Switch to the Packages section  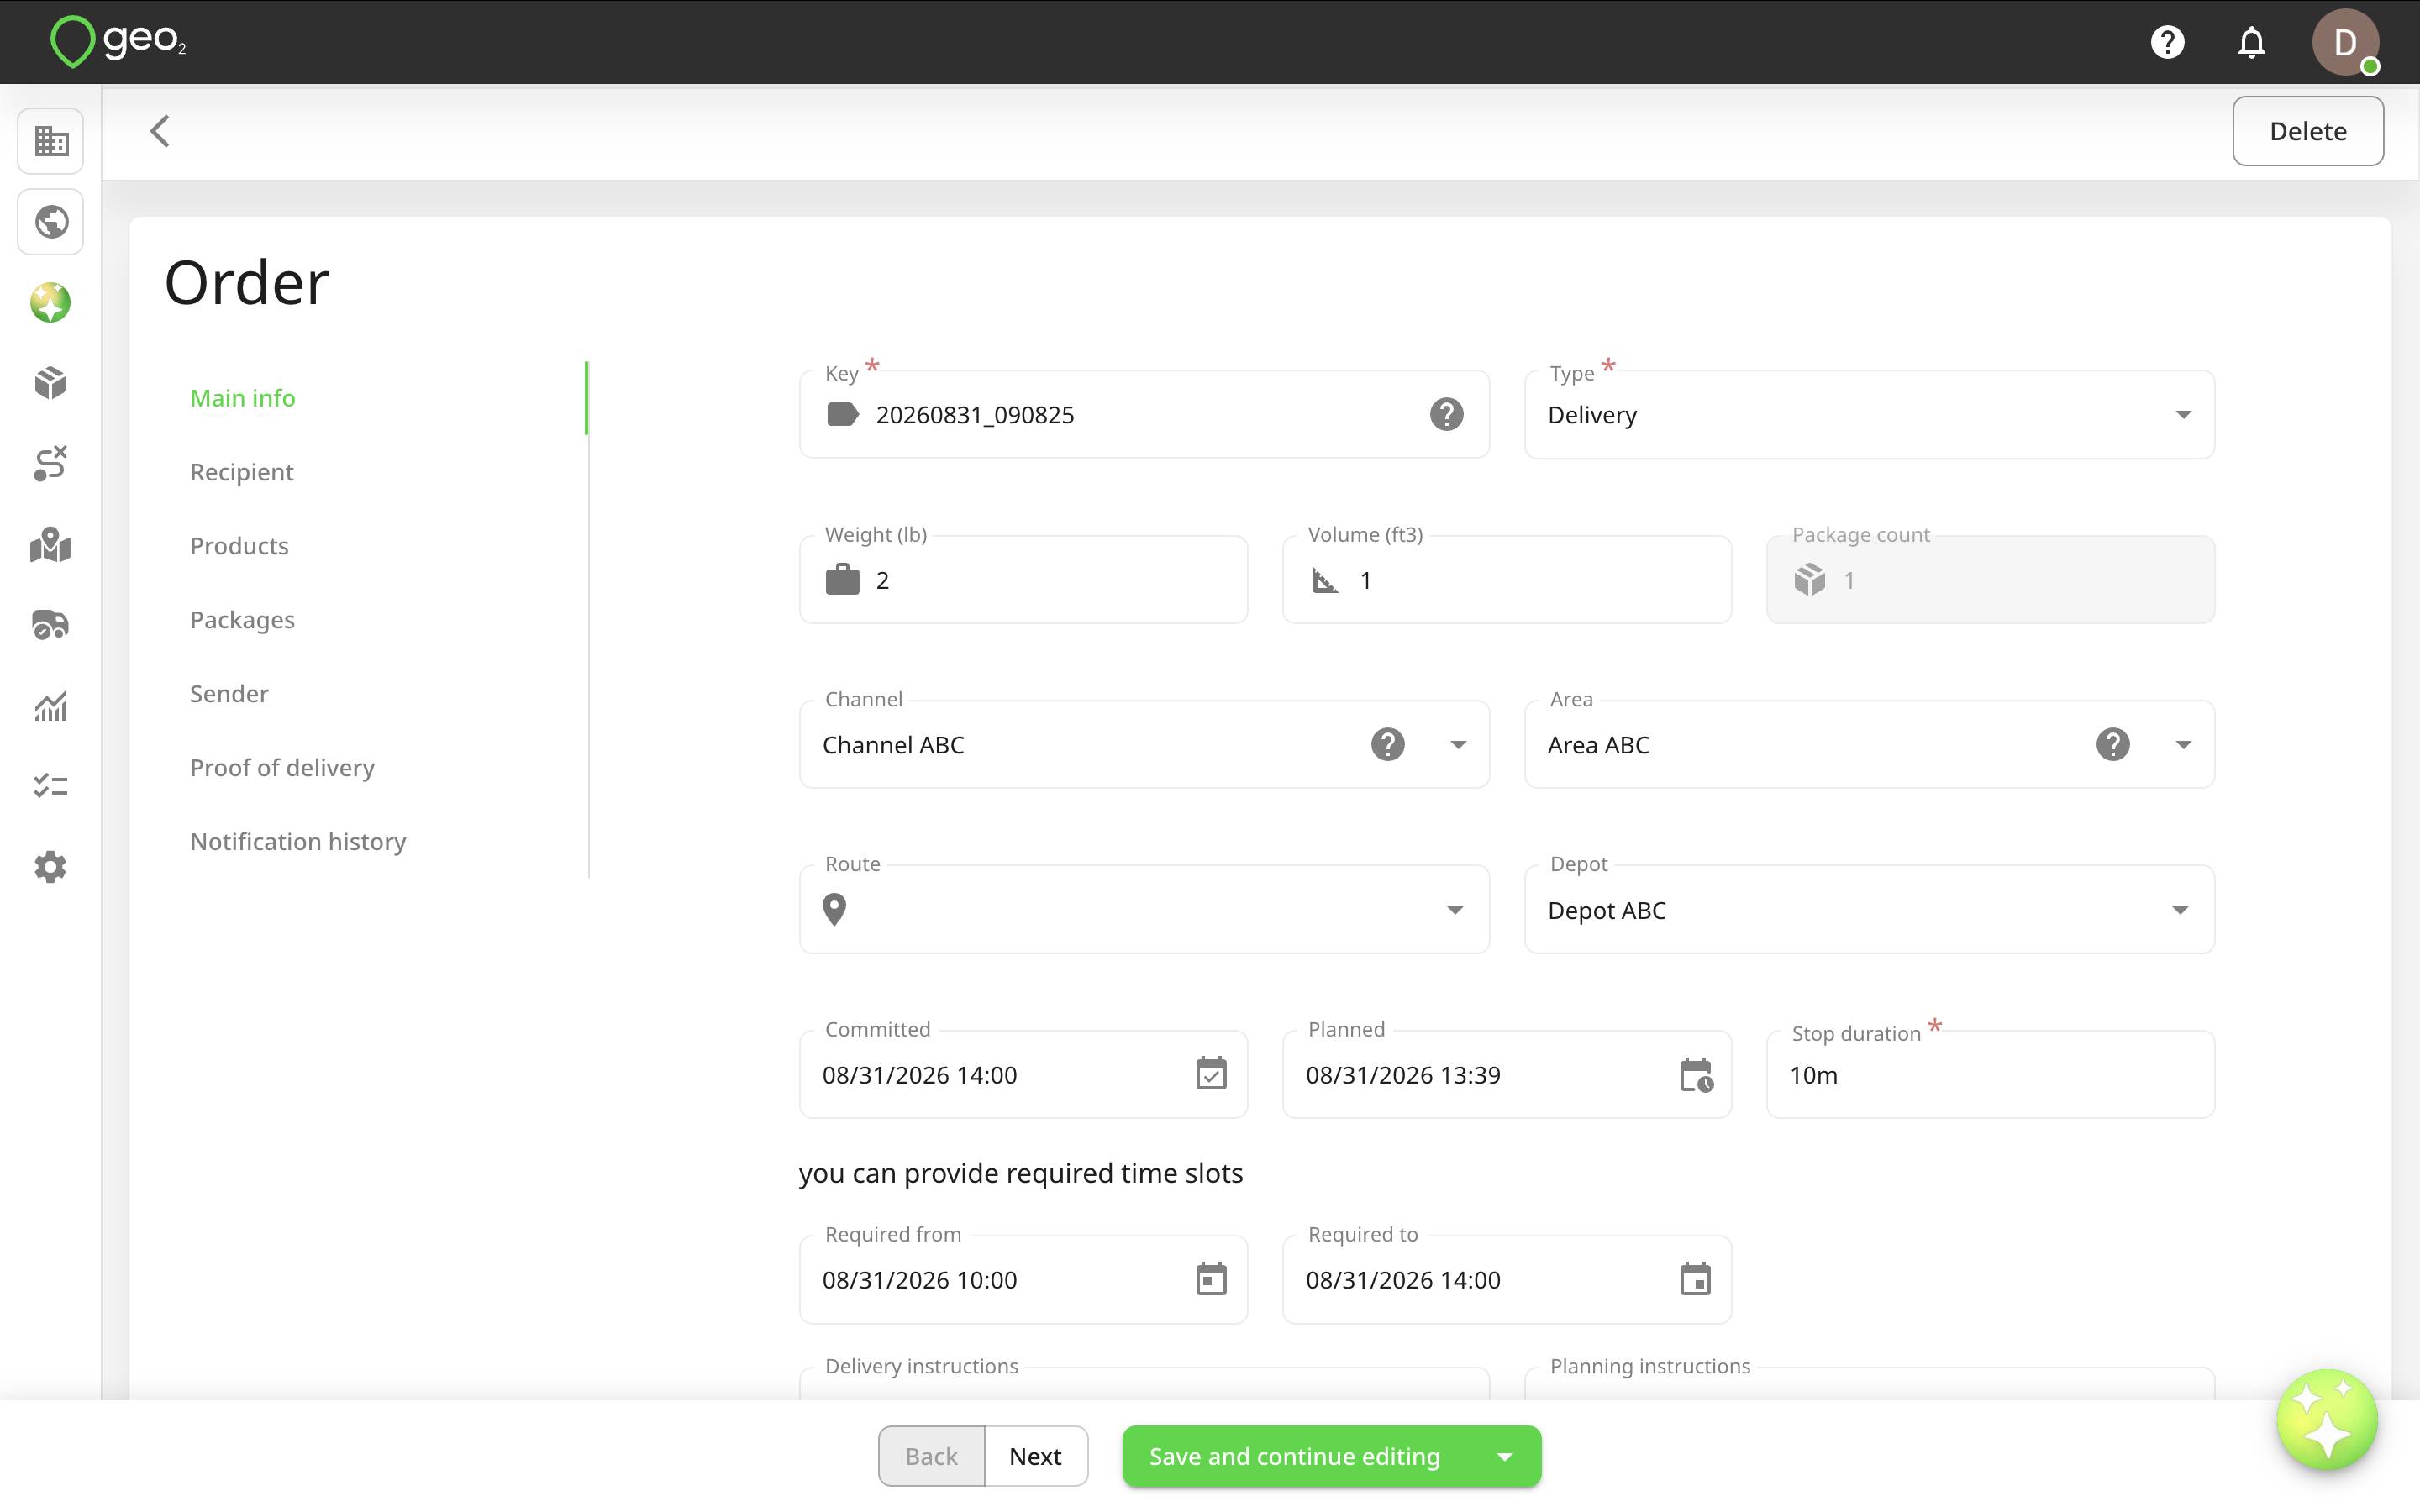(x=242, y=620)
